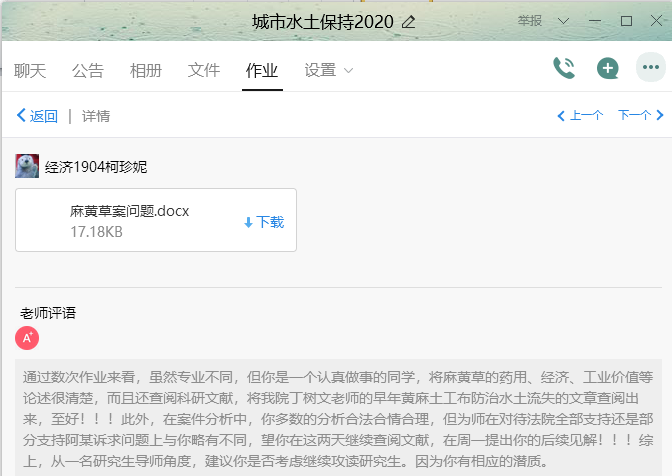Click 举报 to report the group
The width and height of the screenshot is (672, 476).
(x=530, y=21)
